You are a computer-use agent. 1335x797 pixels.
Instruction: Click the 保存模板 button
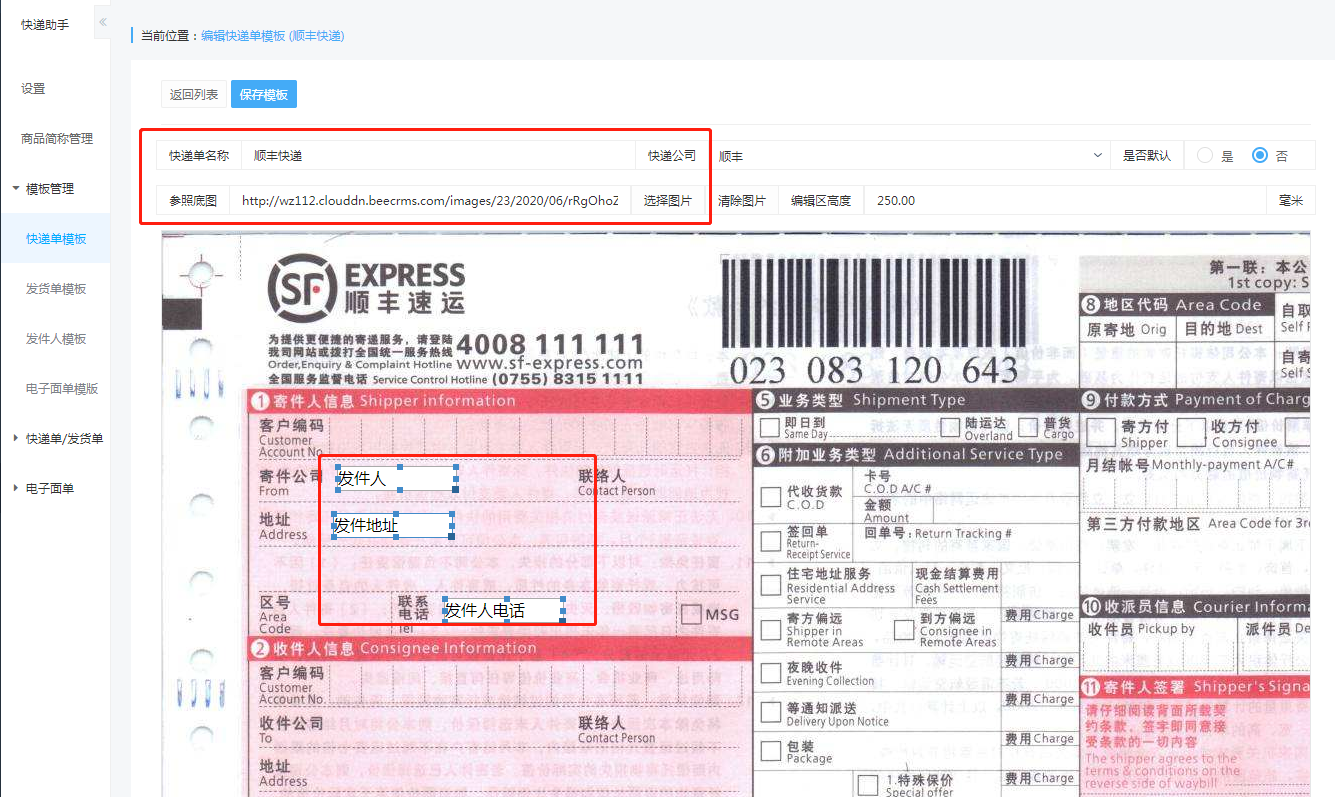[264, 95]
